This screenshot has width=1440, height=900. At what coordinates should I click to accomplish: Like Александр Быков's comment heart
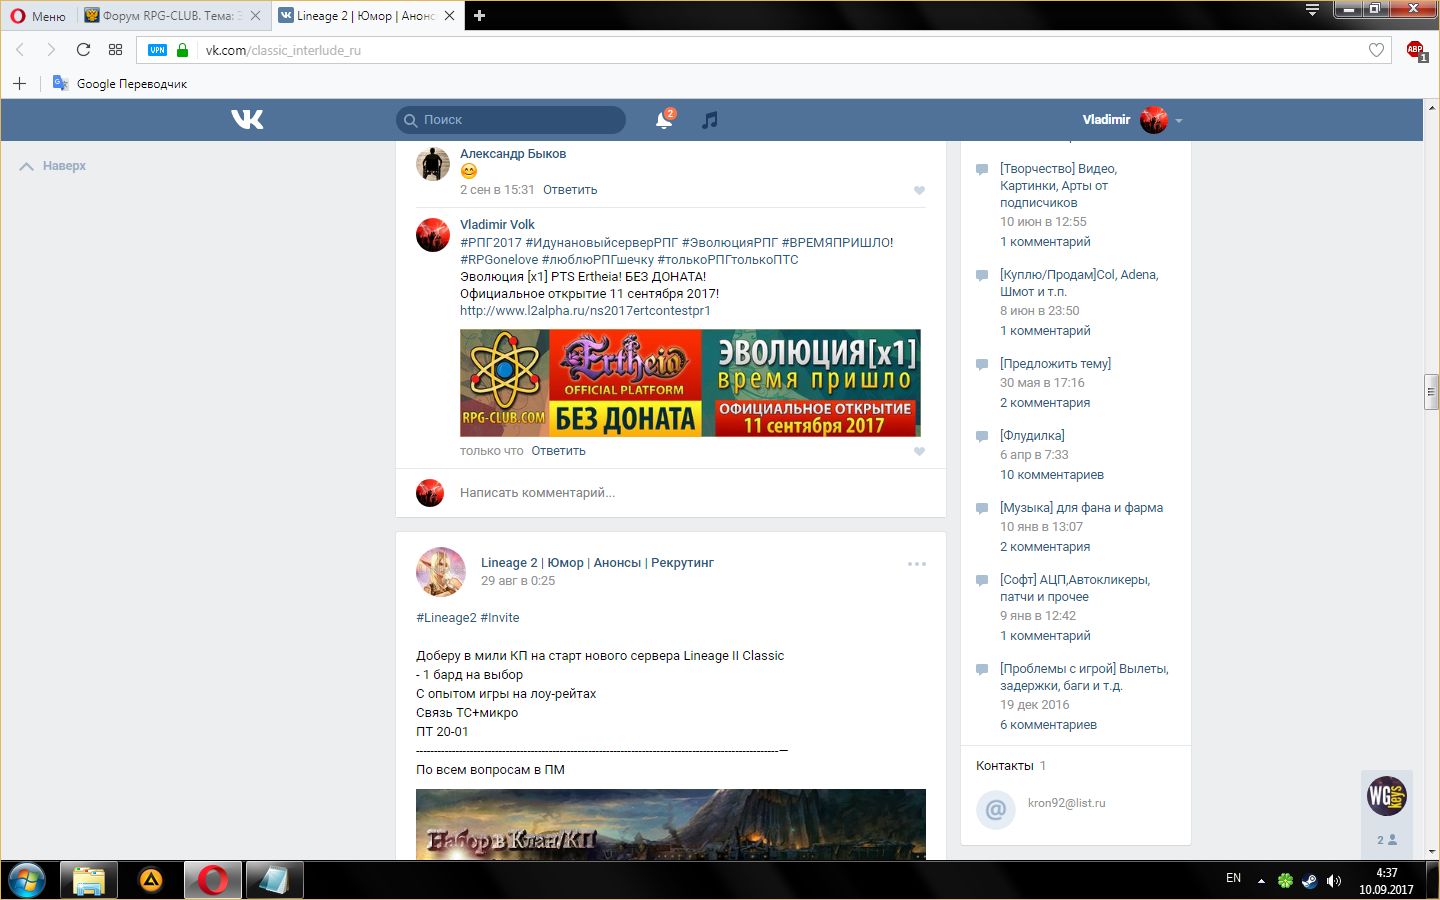click(x=919, y=190)
